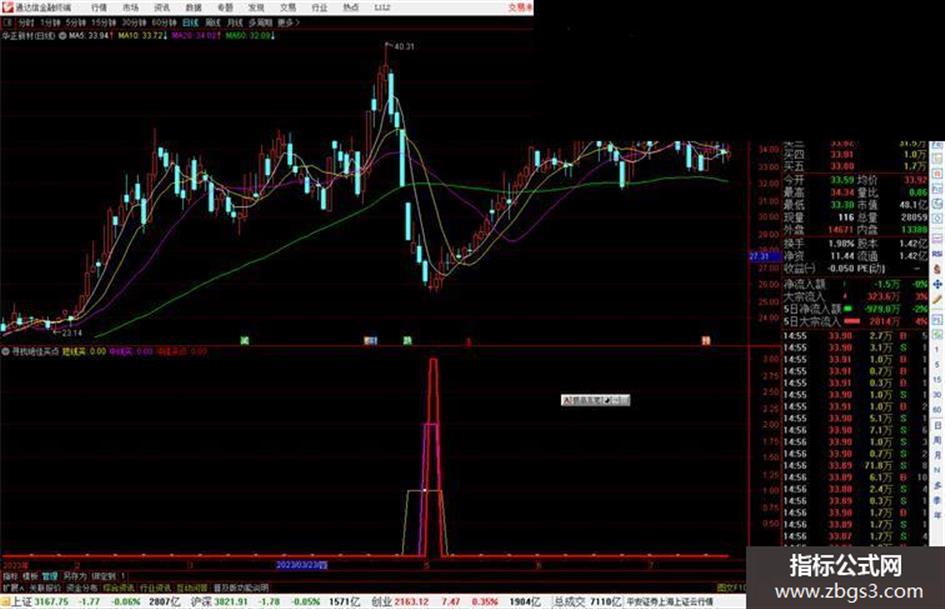Open the 行业资讯 tab
The width and height of the screenshot is (945, 609).
155,588
